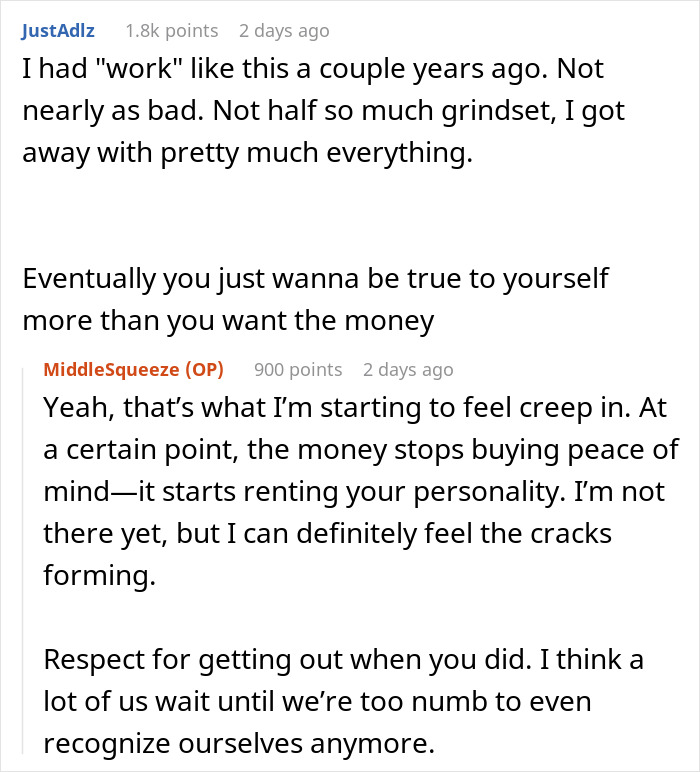Screen dimensions: 700x772
Task: Click the line starting 'Eventually you just wanna'
Action: tap(315, 277)
